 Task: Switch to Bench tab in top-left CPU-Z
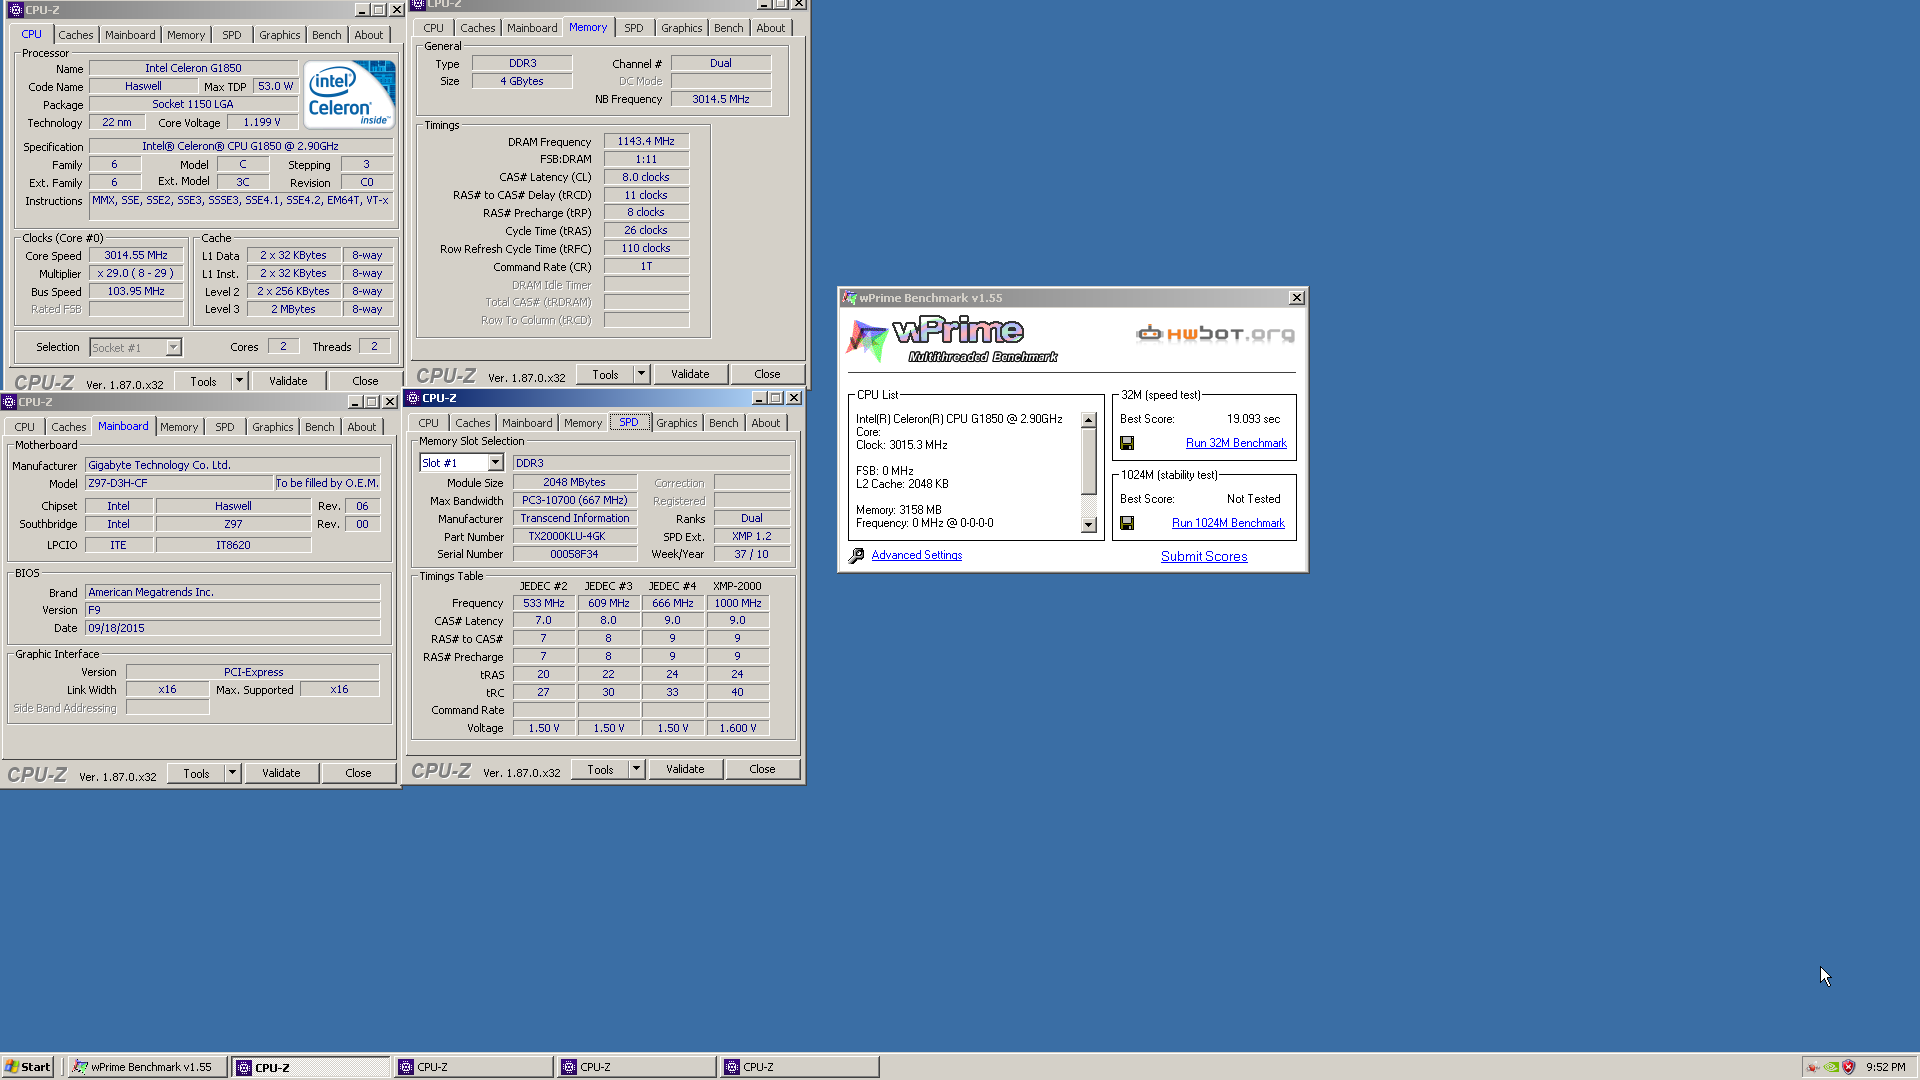[327, 35]
